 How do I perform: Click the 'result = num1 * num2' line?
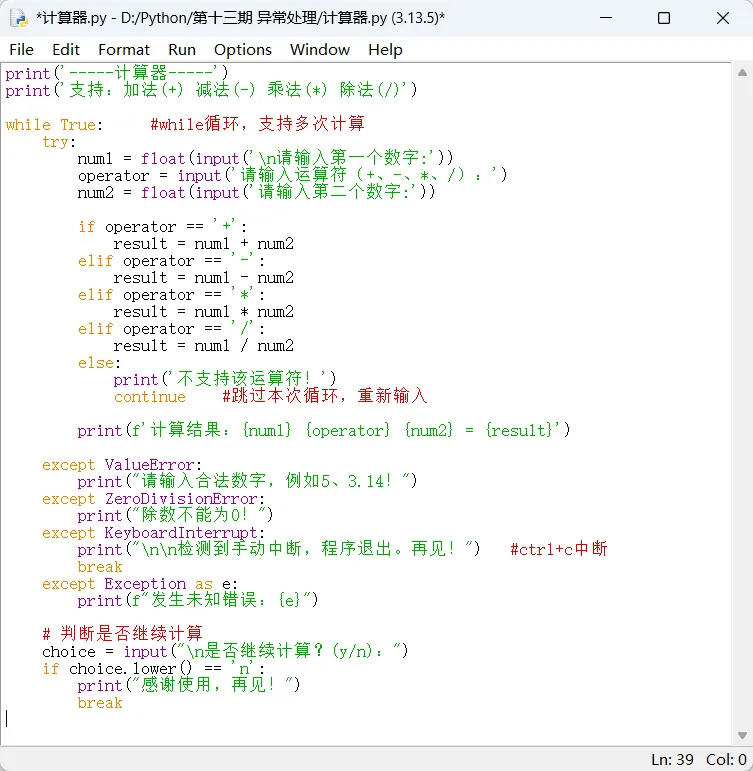pos(203,312)
